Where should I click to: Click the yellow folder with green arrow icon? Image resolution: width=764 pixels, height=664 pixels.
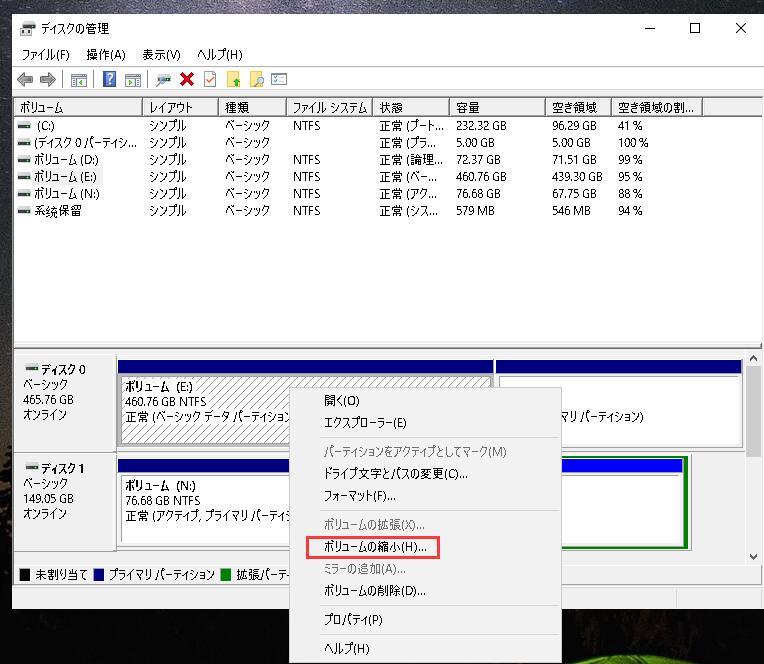[x=234, y=79]
